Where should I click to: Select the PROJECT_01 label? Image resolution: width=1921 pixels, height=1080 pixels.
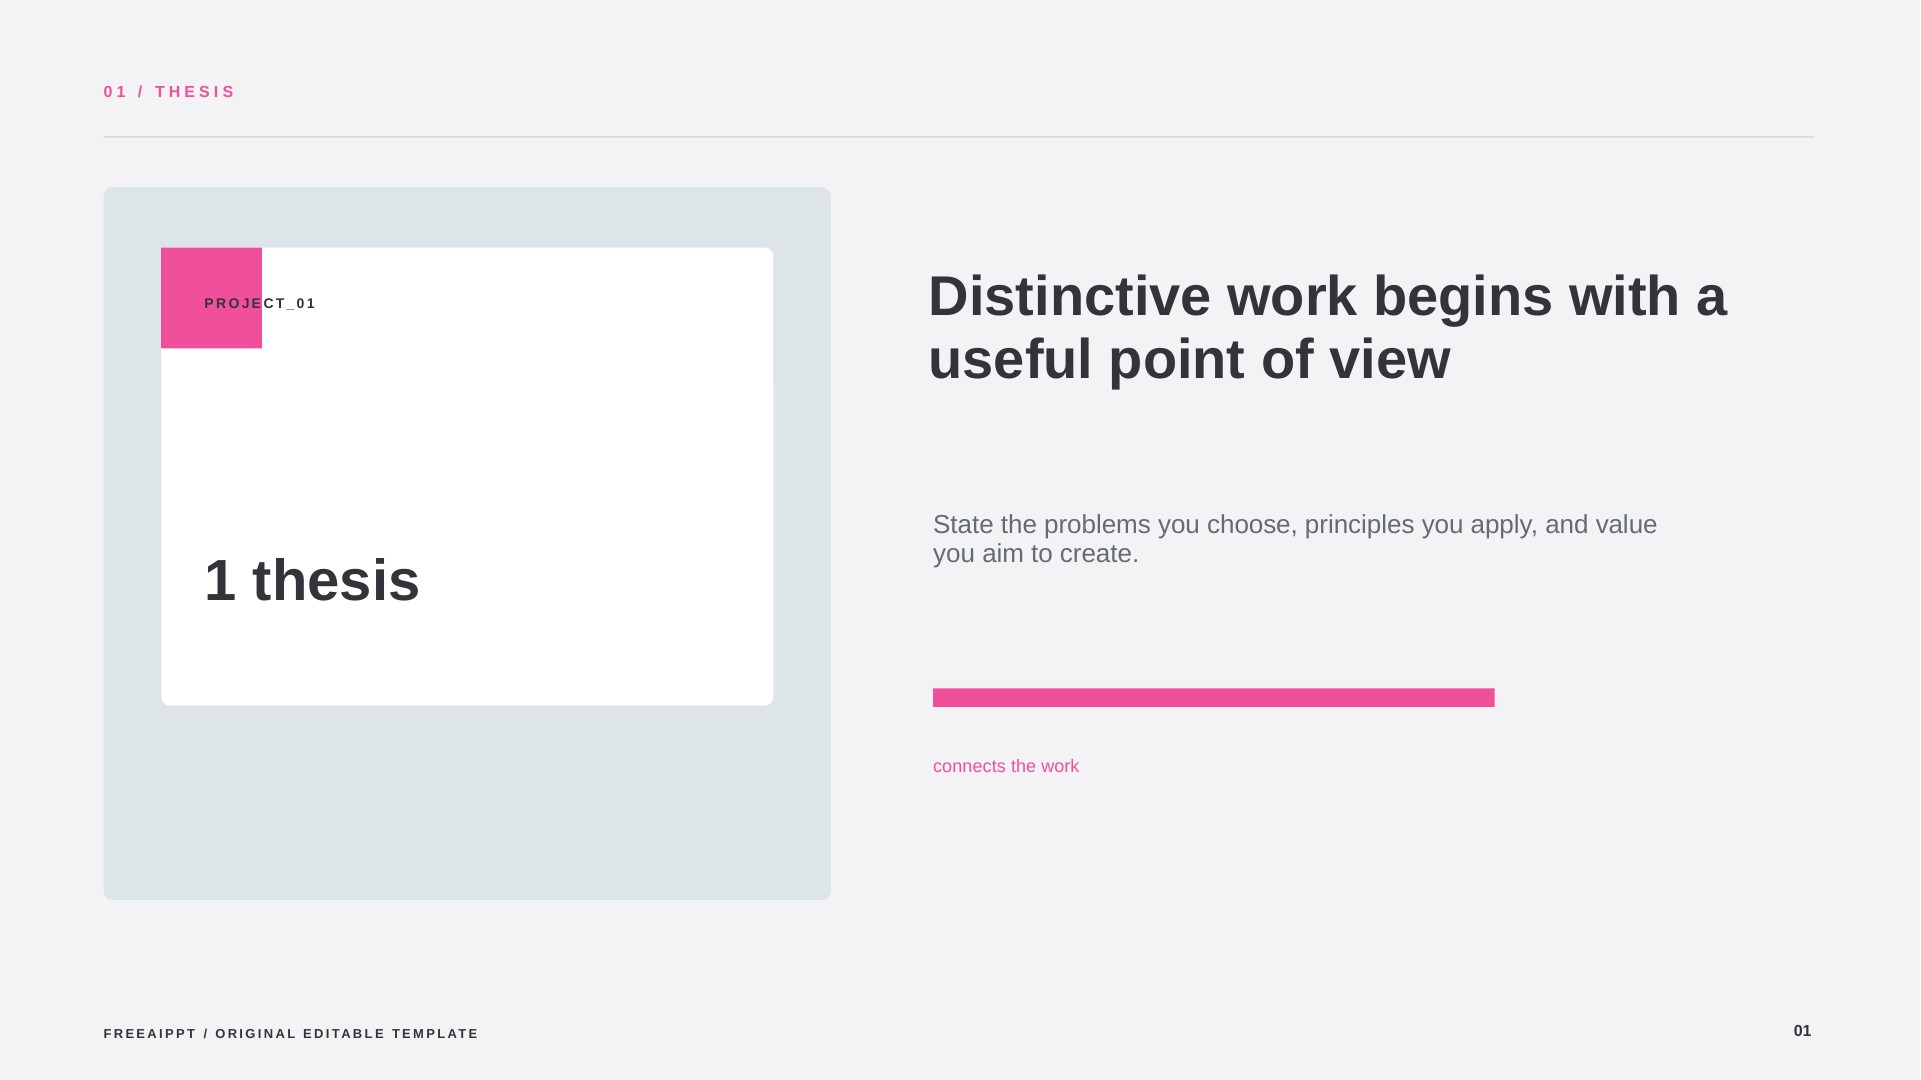click(260, 303)
